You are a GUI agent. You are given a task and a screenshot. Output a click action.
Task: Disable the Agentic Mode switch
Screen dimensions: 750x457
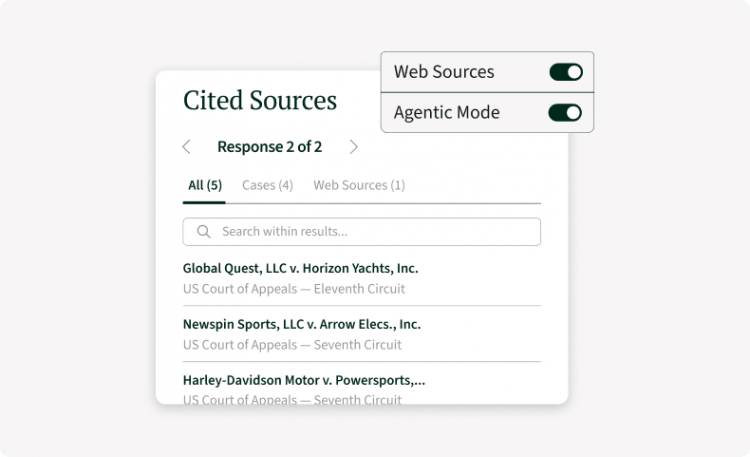(565, 113)
